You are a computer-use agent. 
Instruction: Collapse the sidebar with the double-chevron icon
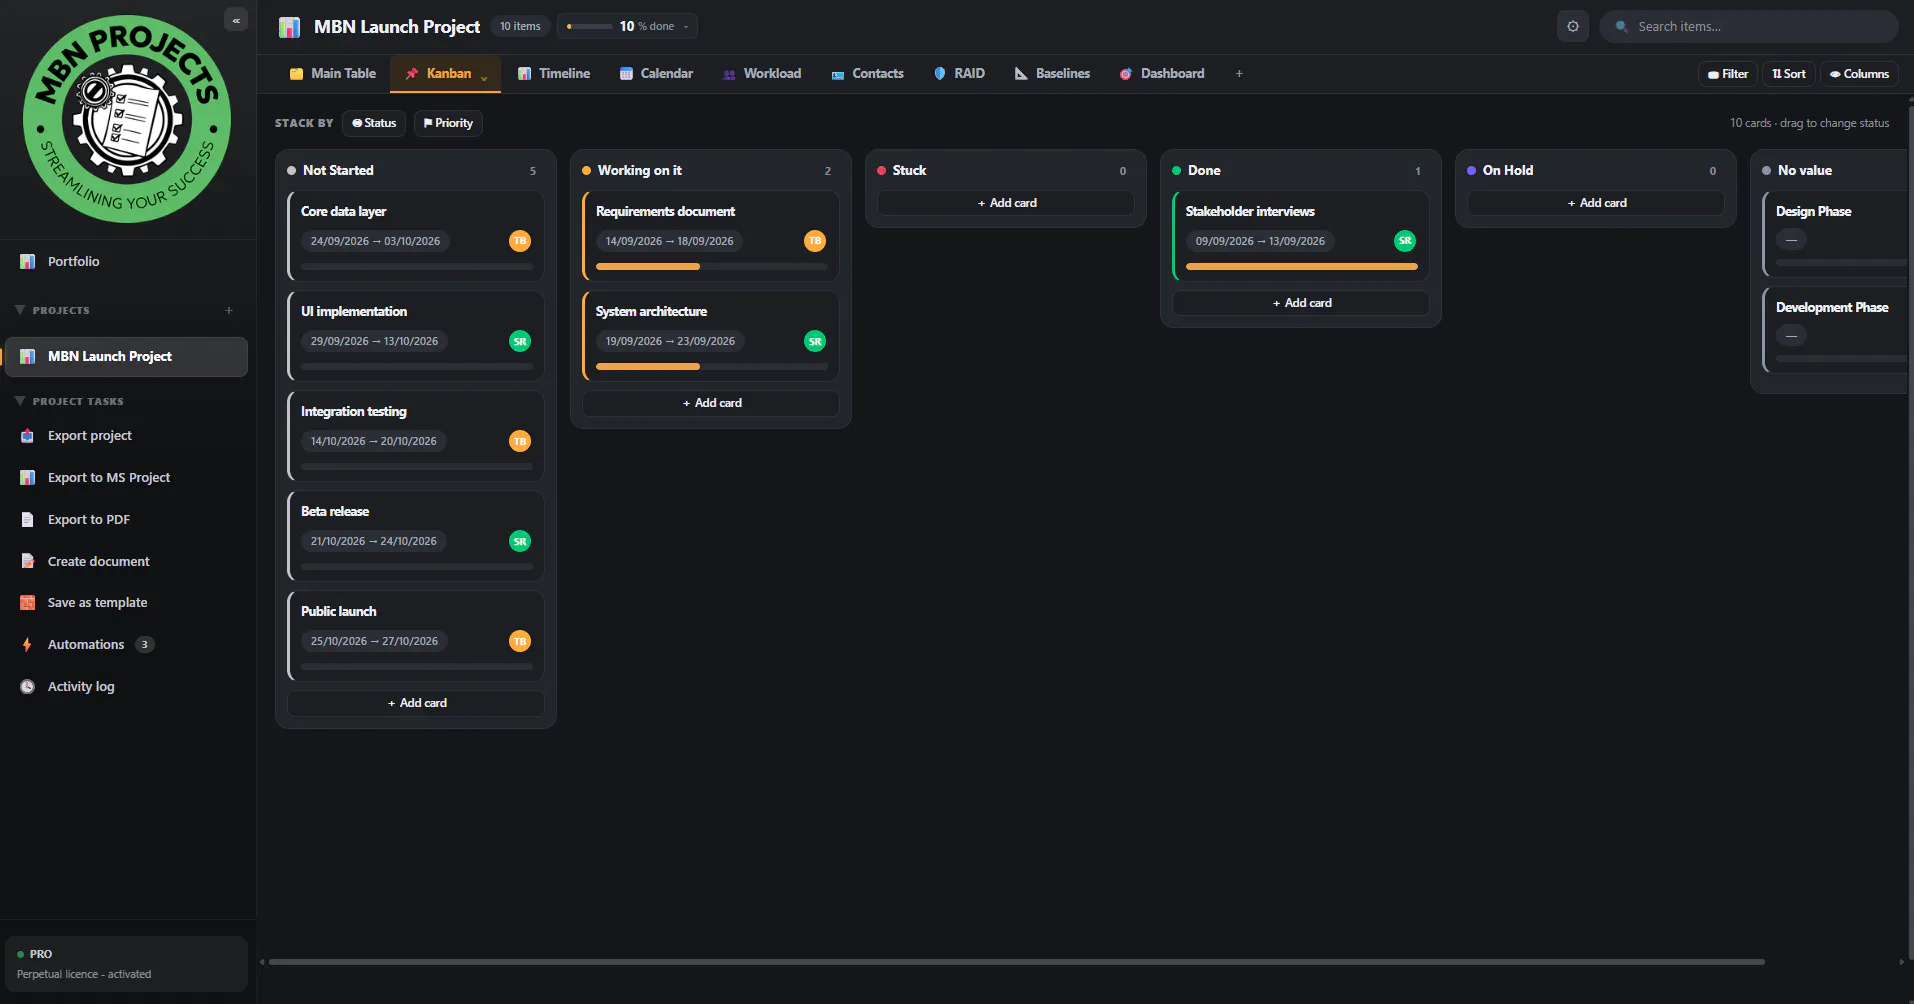coord(236,20)
